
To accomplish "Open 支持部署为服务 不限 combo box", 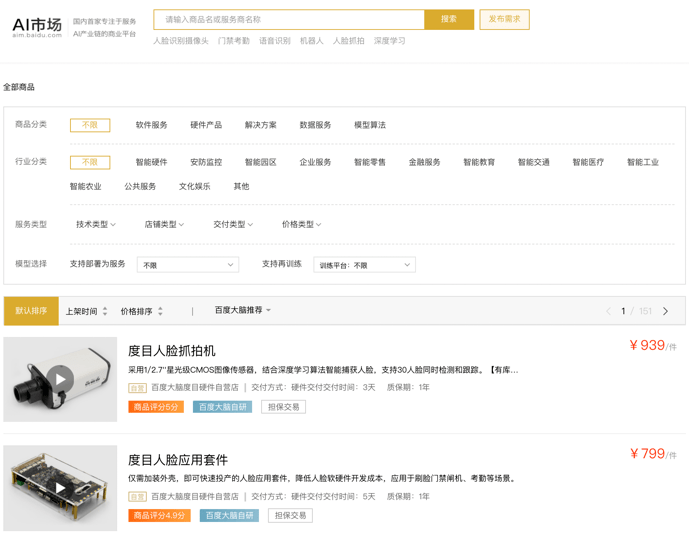I will point(188,265).
